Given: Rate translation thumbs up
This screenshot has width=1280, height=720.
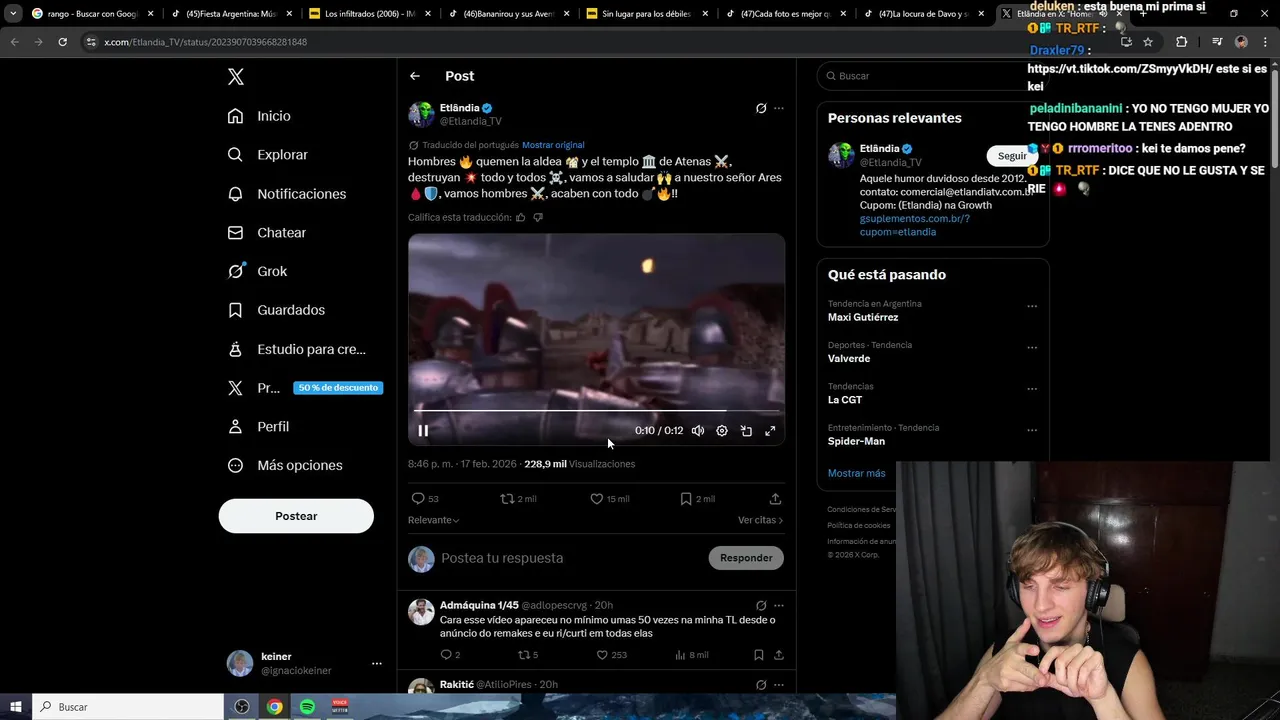Looking at the screenshot, I should (520, 217).
